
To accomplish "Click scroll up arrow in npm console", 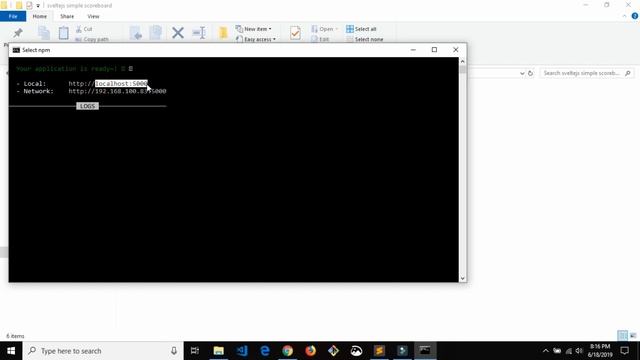I will click(462, 61).
